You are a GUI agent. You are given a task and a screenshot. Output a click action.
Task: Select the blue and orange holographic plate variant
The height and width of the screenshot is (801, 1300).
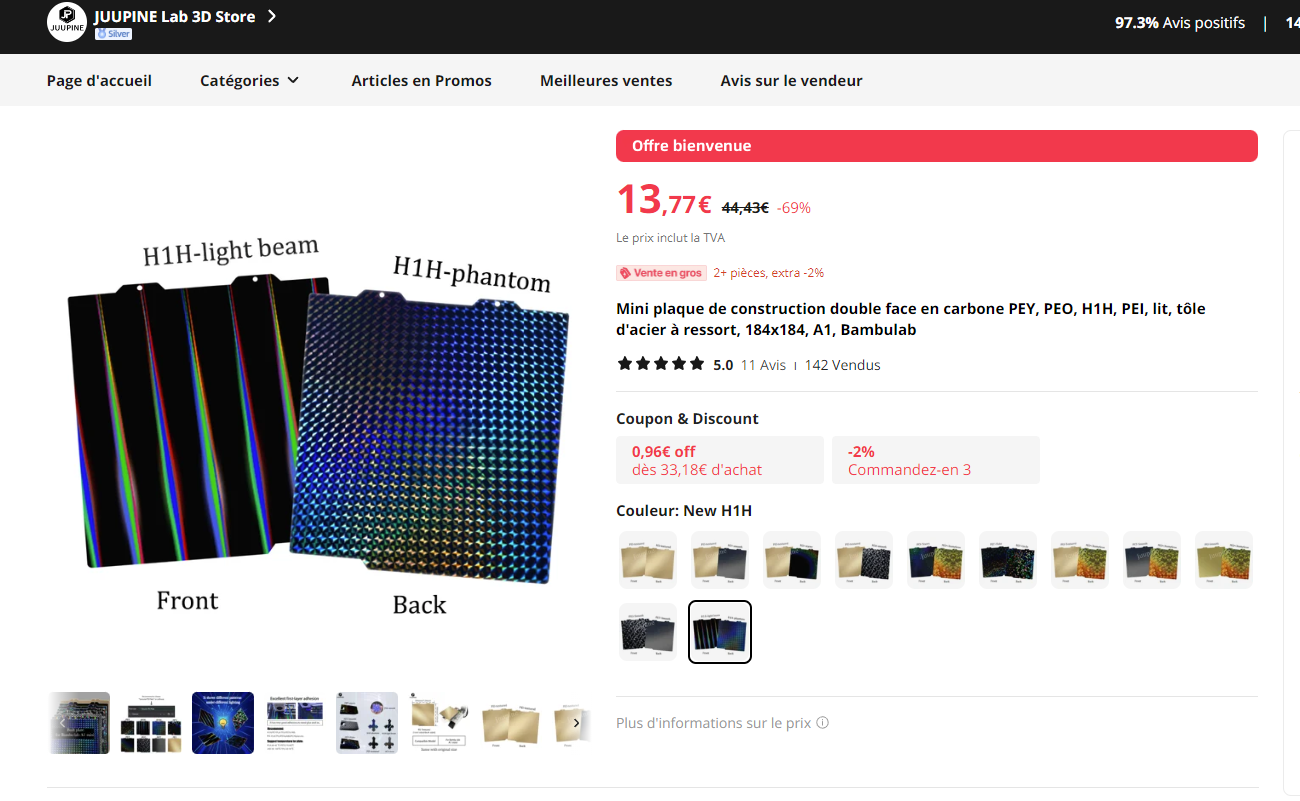[x=936, y=560]
